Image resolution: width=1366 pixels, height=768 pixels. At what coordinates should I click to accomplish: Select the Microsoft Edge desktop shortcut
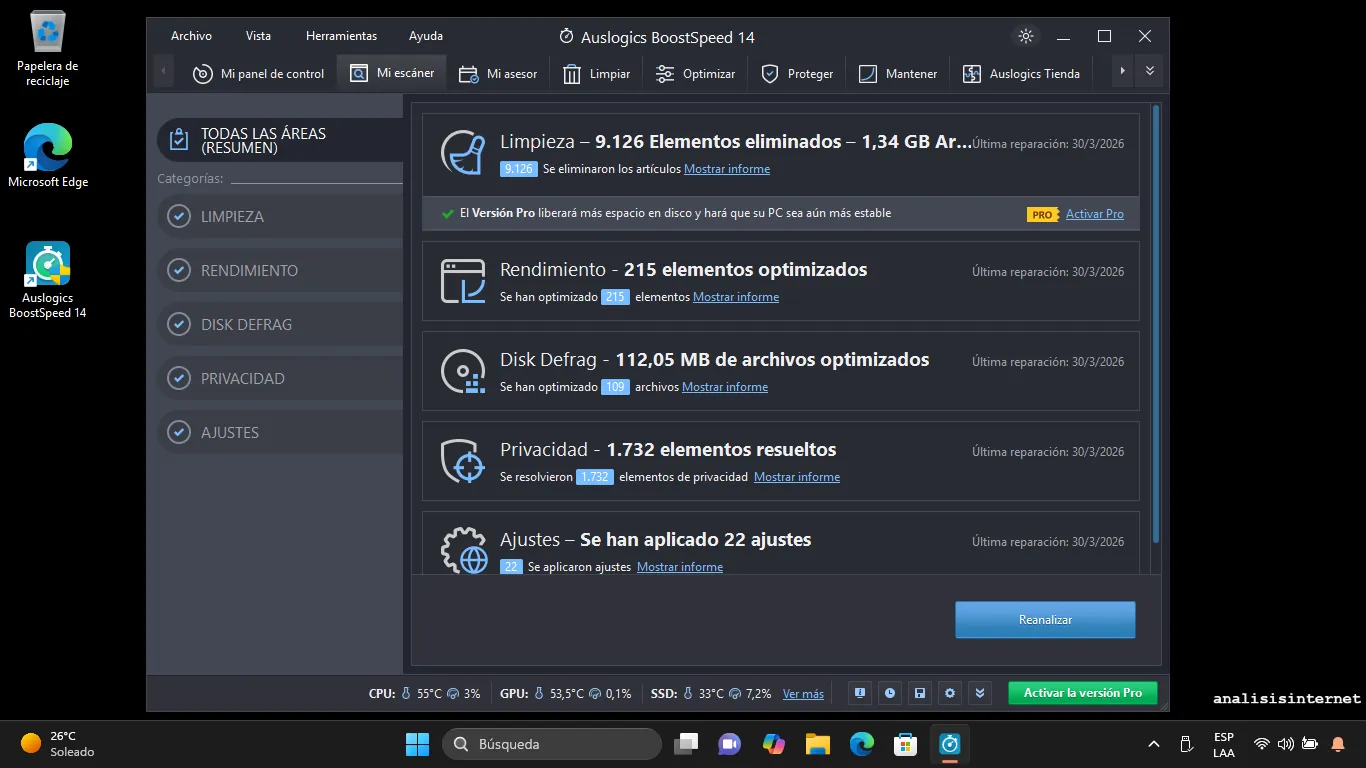[48, 155]
